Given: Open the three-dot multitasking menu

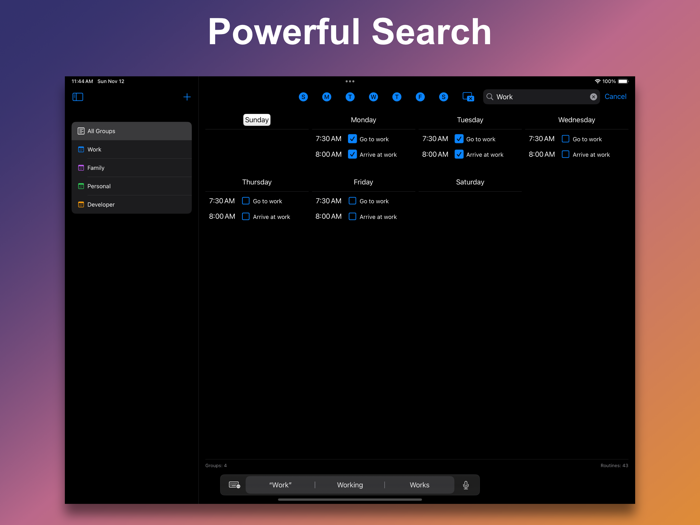Looking at the screenshot, I should click(350, 81).
